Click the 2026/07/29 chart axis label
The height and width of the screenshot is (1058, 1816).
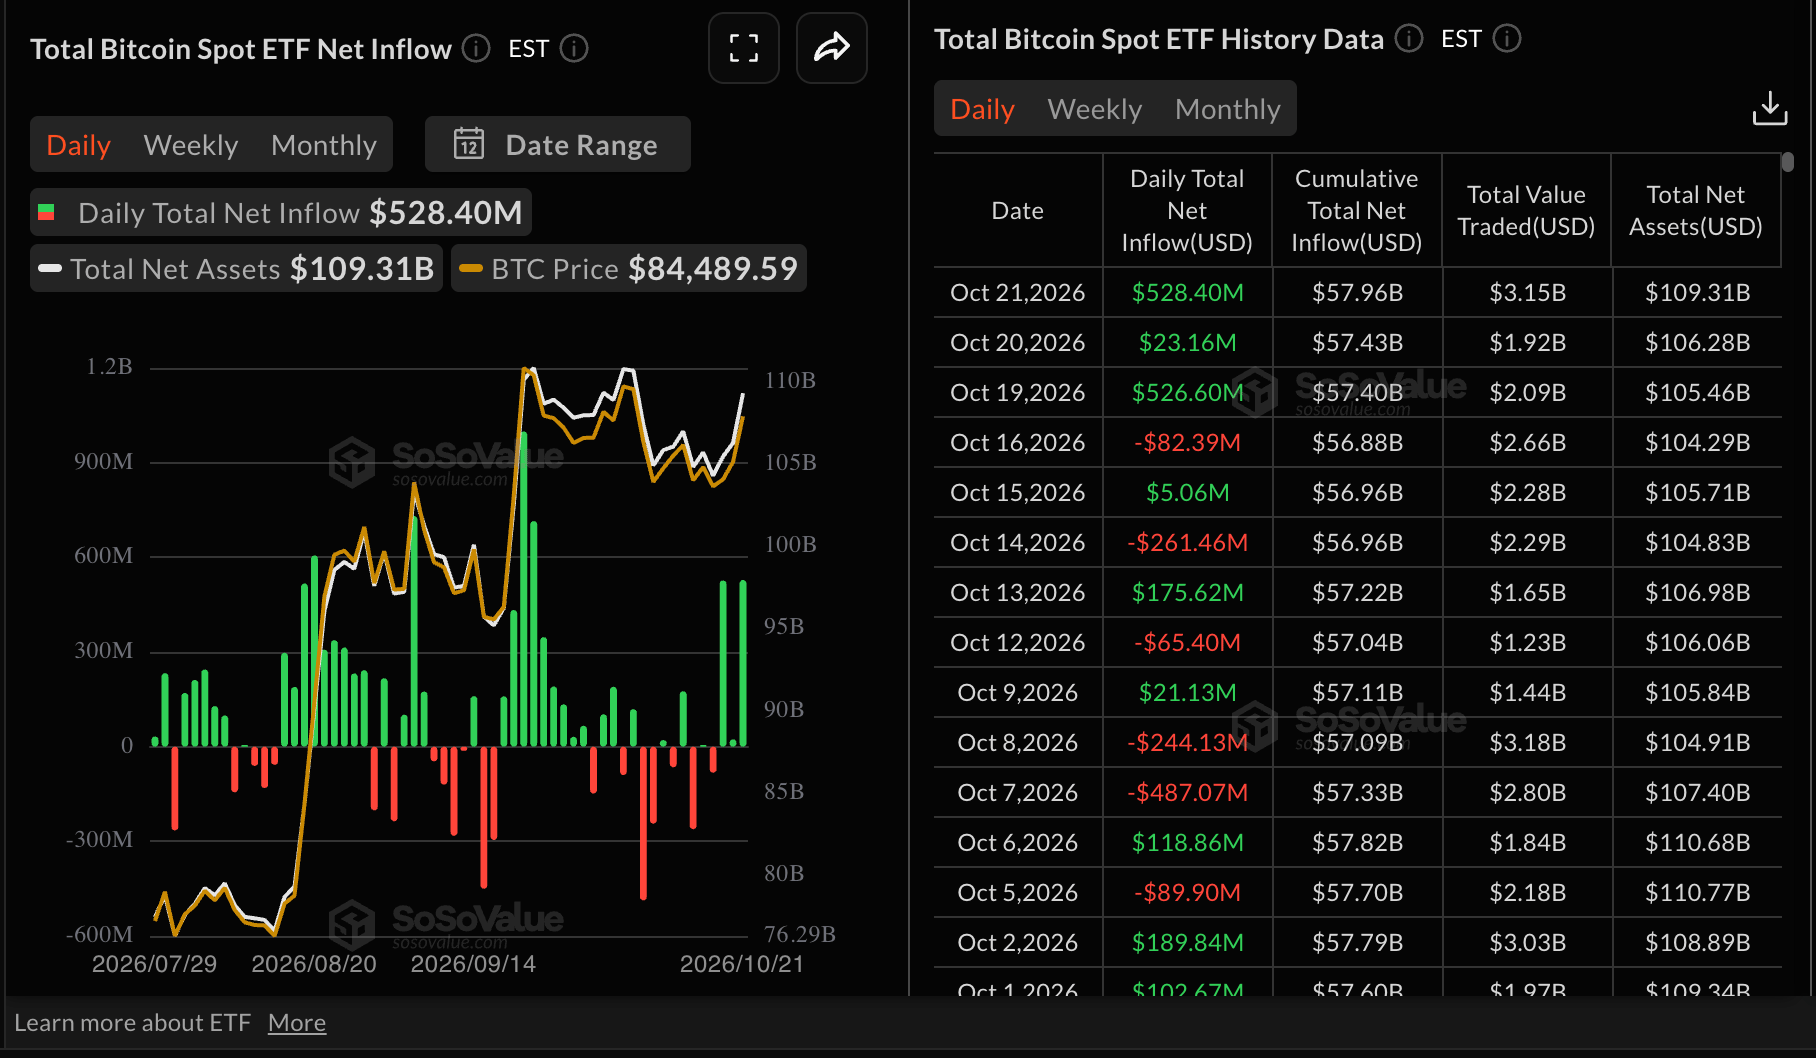154,964
